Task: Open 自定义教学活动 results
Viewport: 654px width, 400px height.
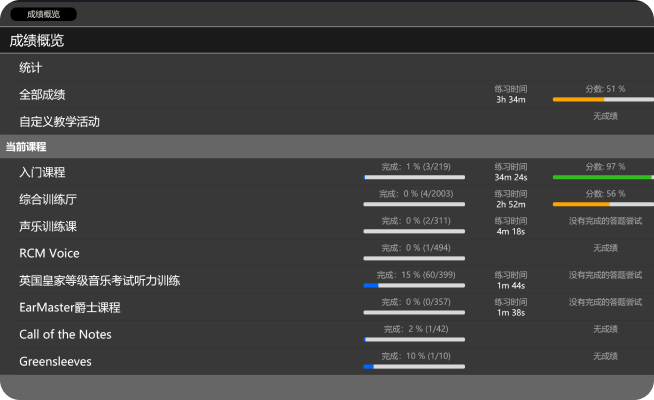Action: 59,122
